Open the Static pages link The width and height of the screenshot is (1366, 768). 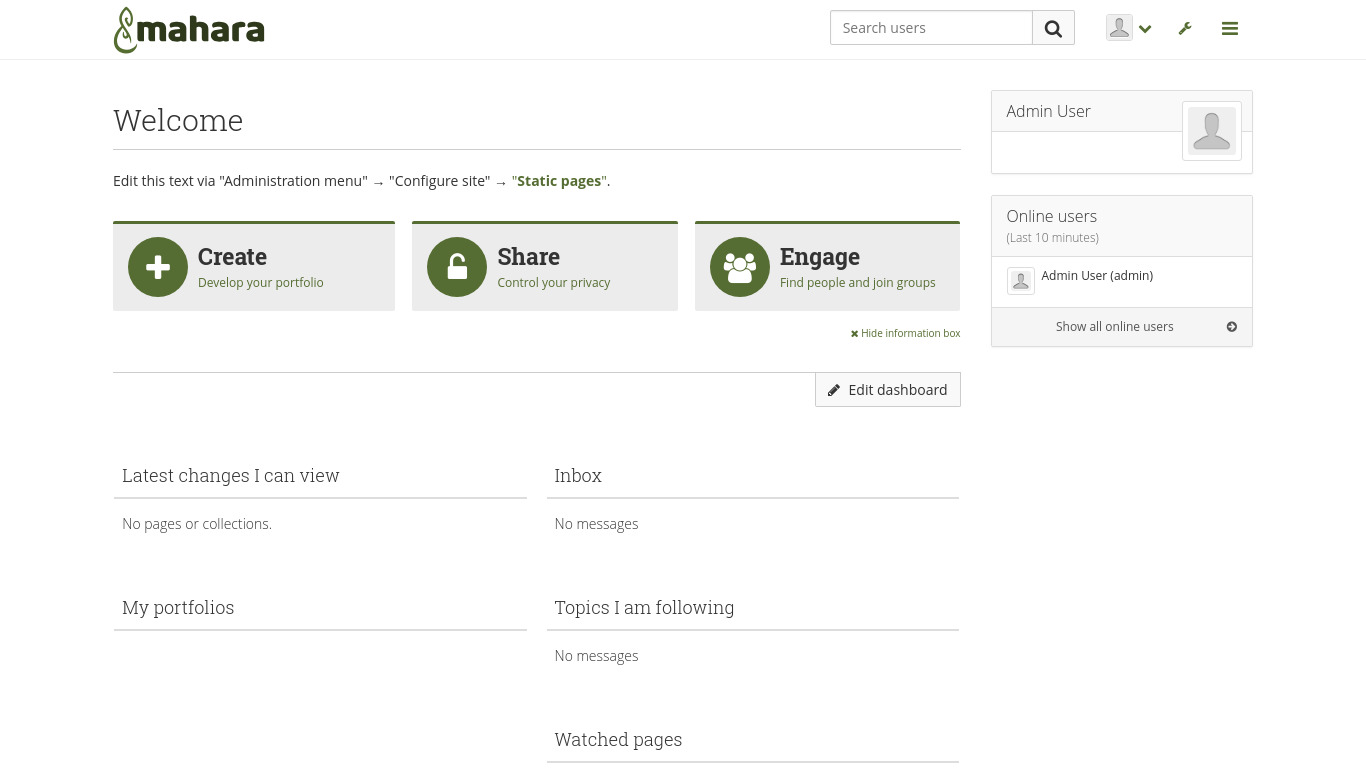[559, 181]
